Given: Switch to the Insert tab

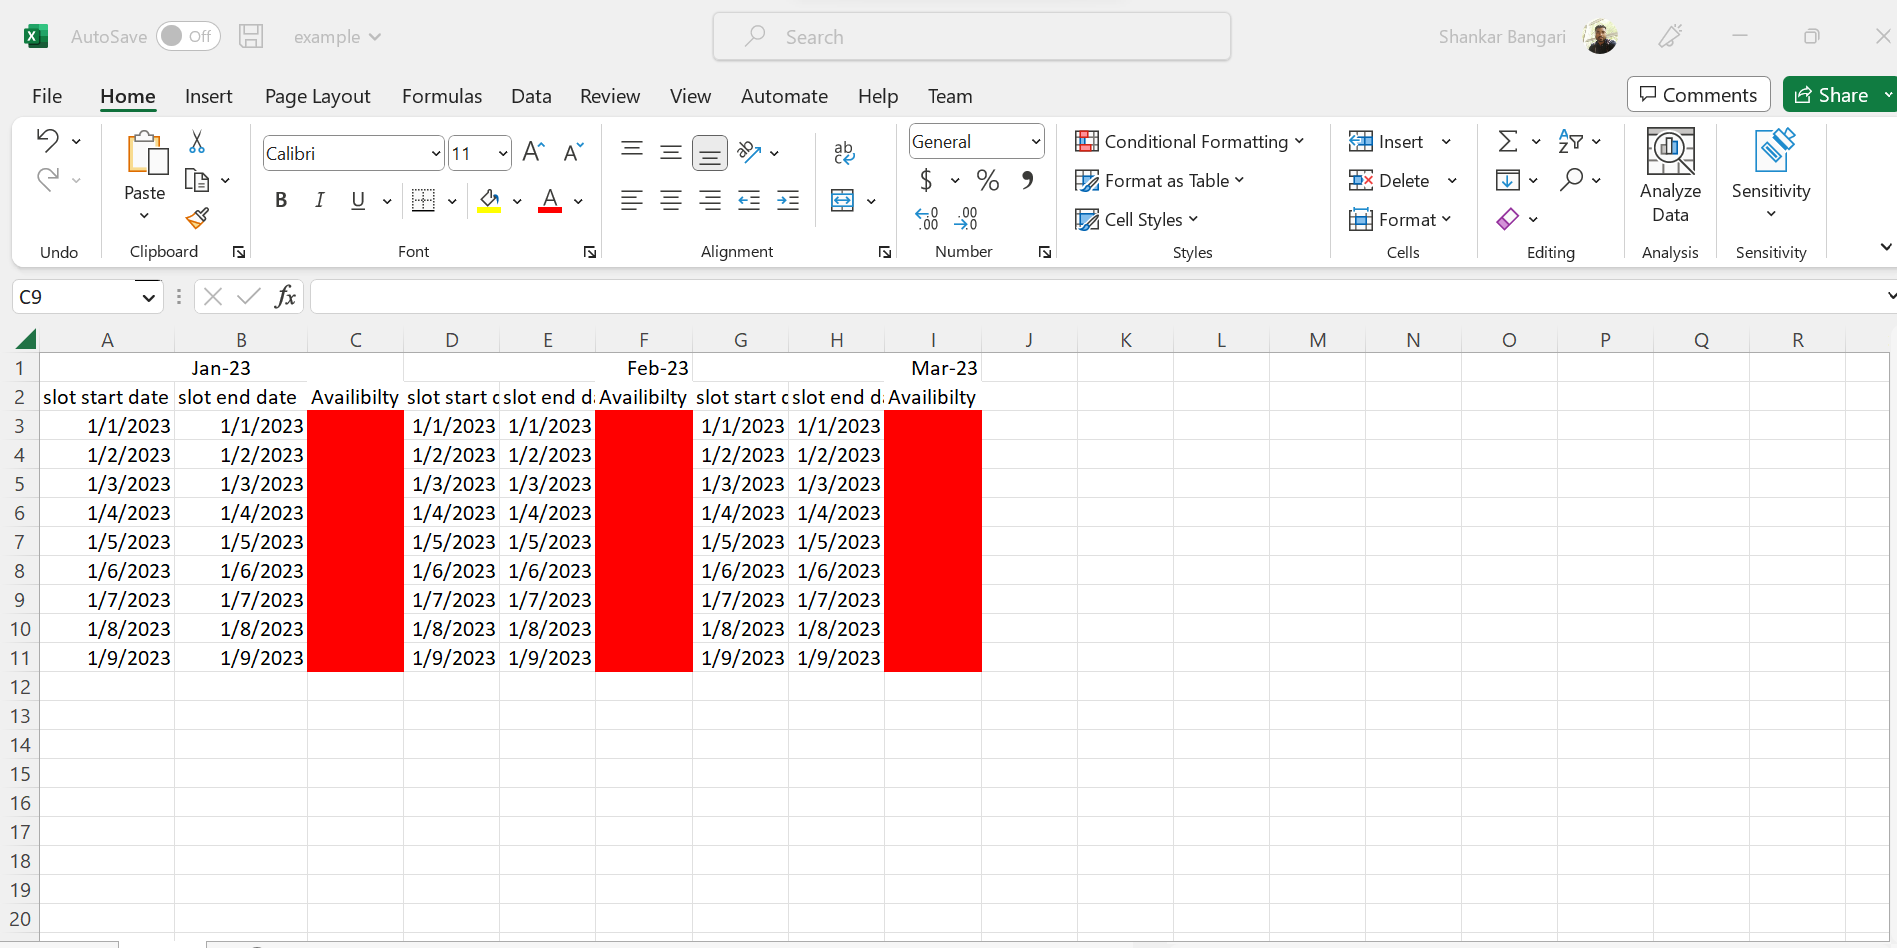Looking at the screenshot, I should 208,96.
